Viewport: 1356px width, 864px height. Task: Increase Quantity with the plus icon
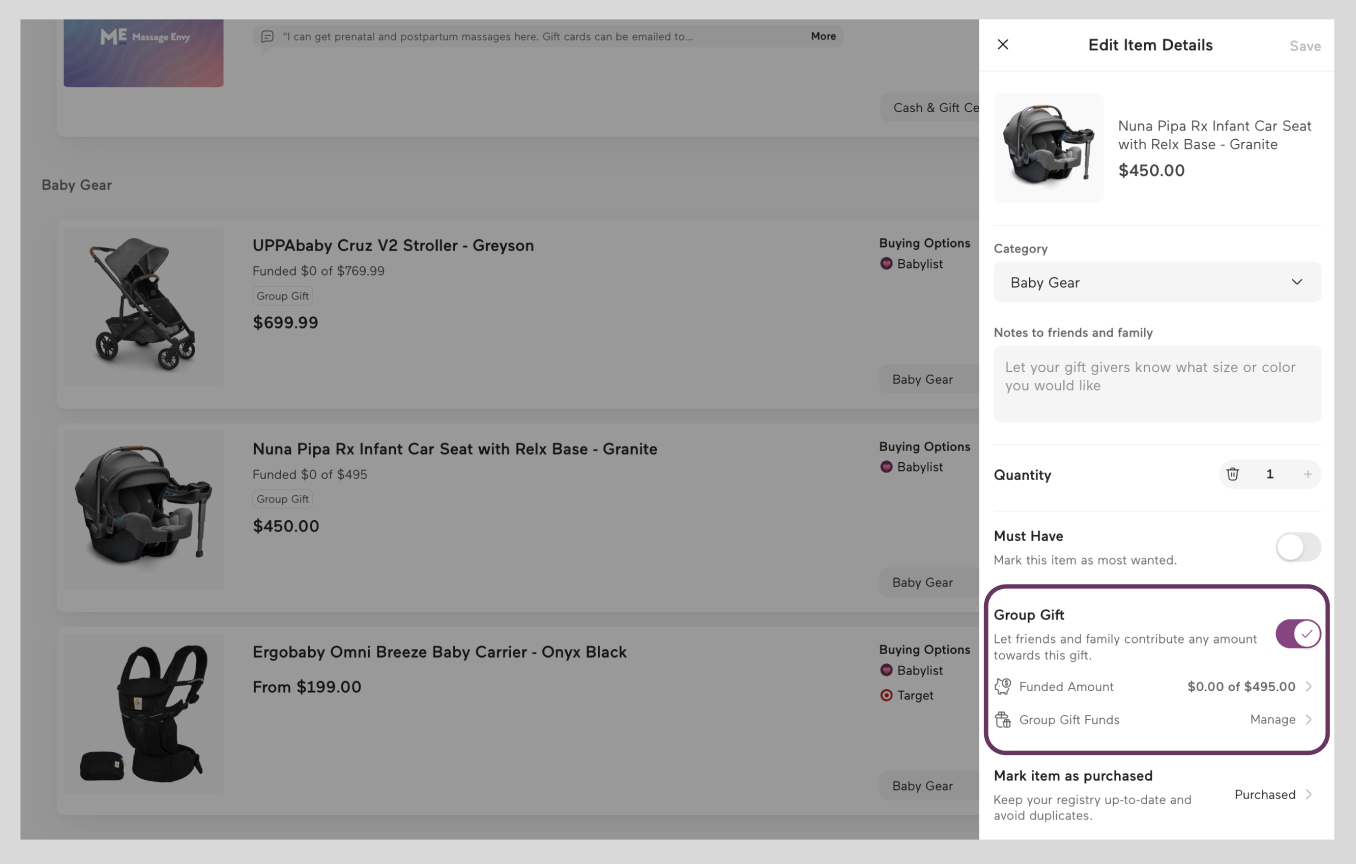coord(1307,474)
